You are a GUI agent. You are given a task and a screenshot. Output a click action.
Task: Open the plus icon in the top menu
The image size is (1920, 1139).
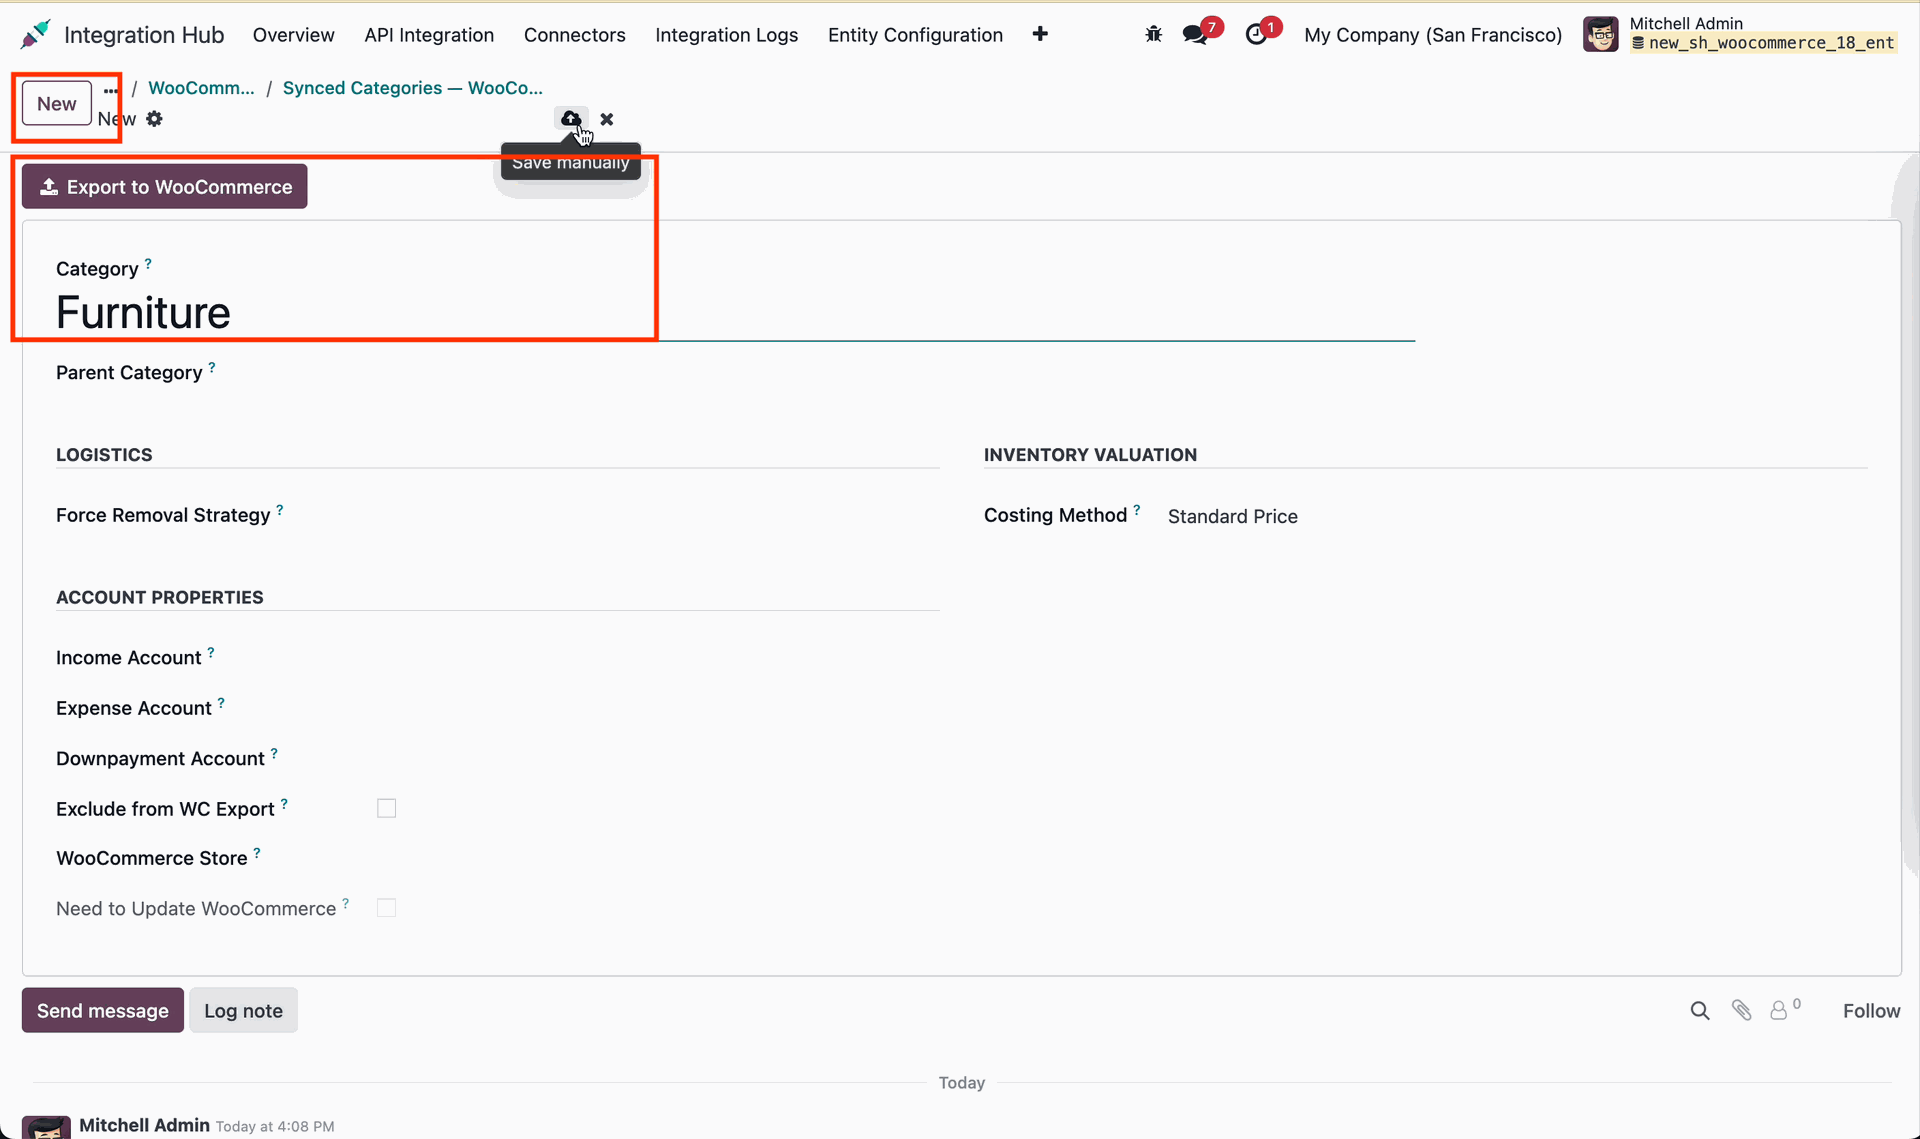tap(1040, 34)
